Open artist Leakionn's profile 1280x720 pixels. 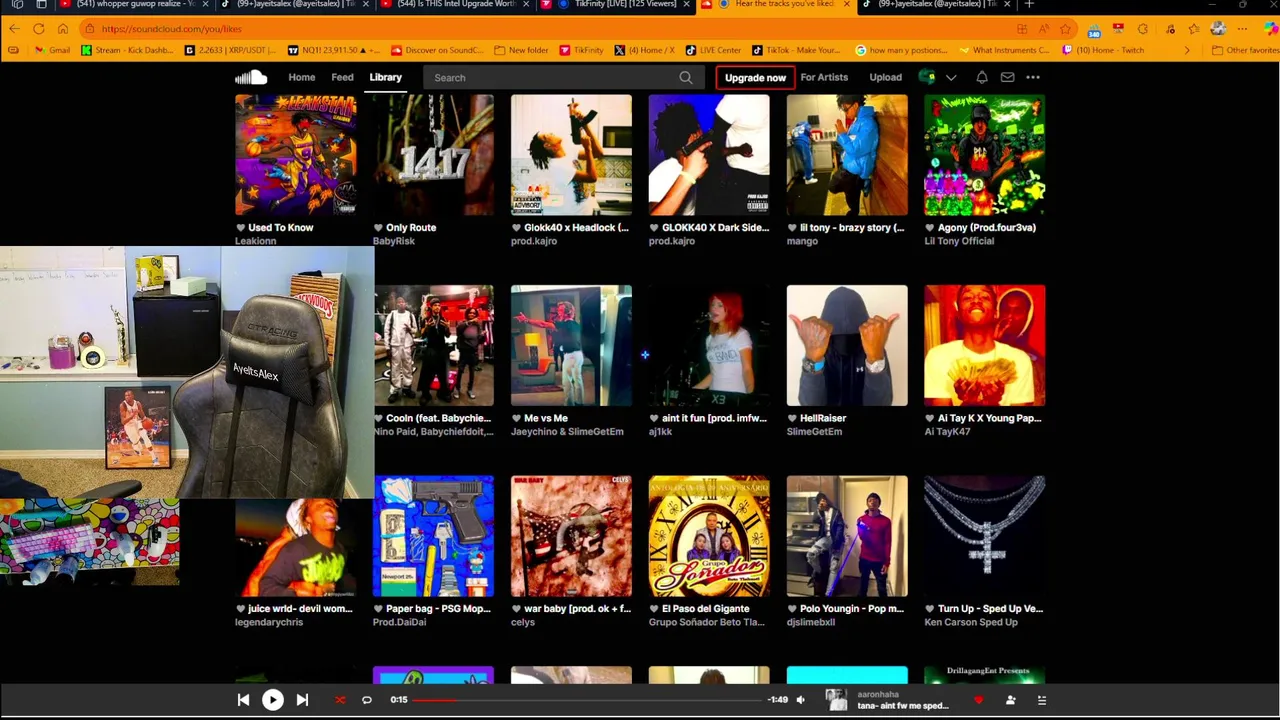point(255,241)
